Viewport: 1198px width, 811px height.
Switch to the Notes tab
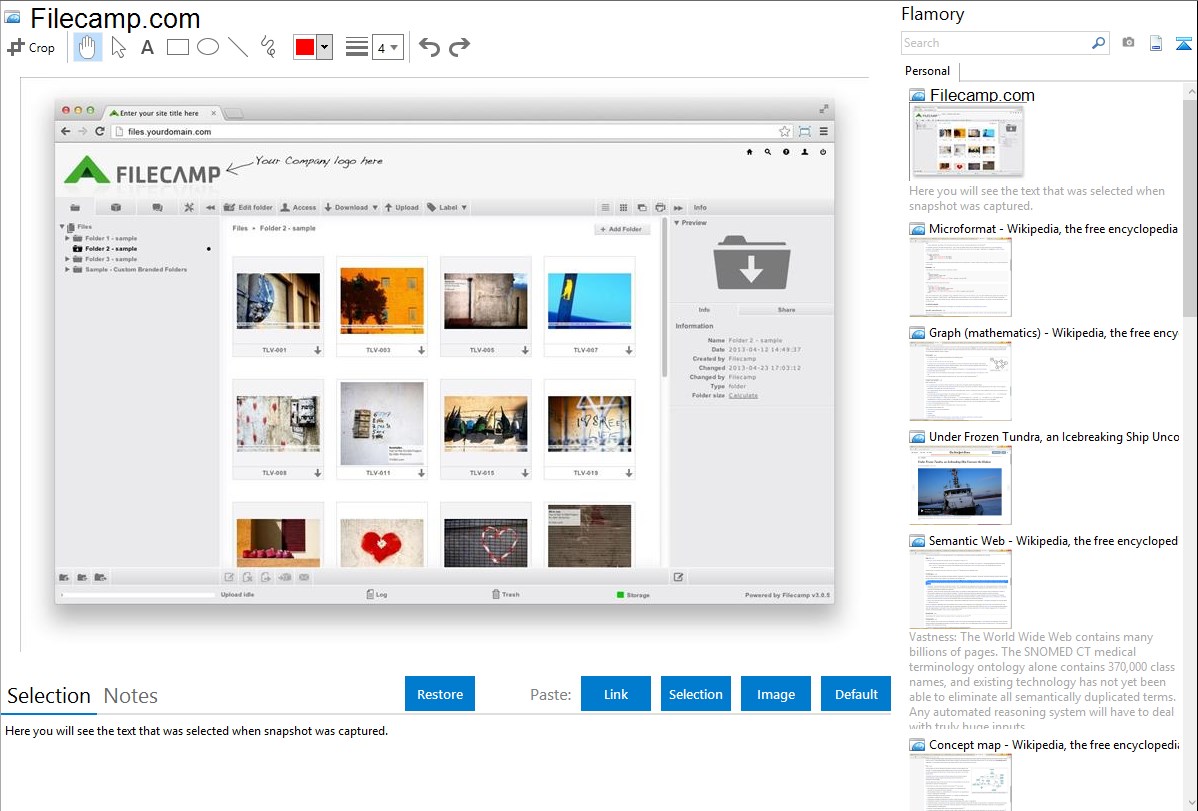131,696
